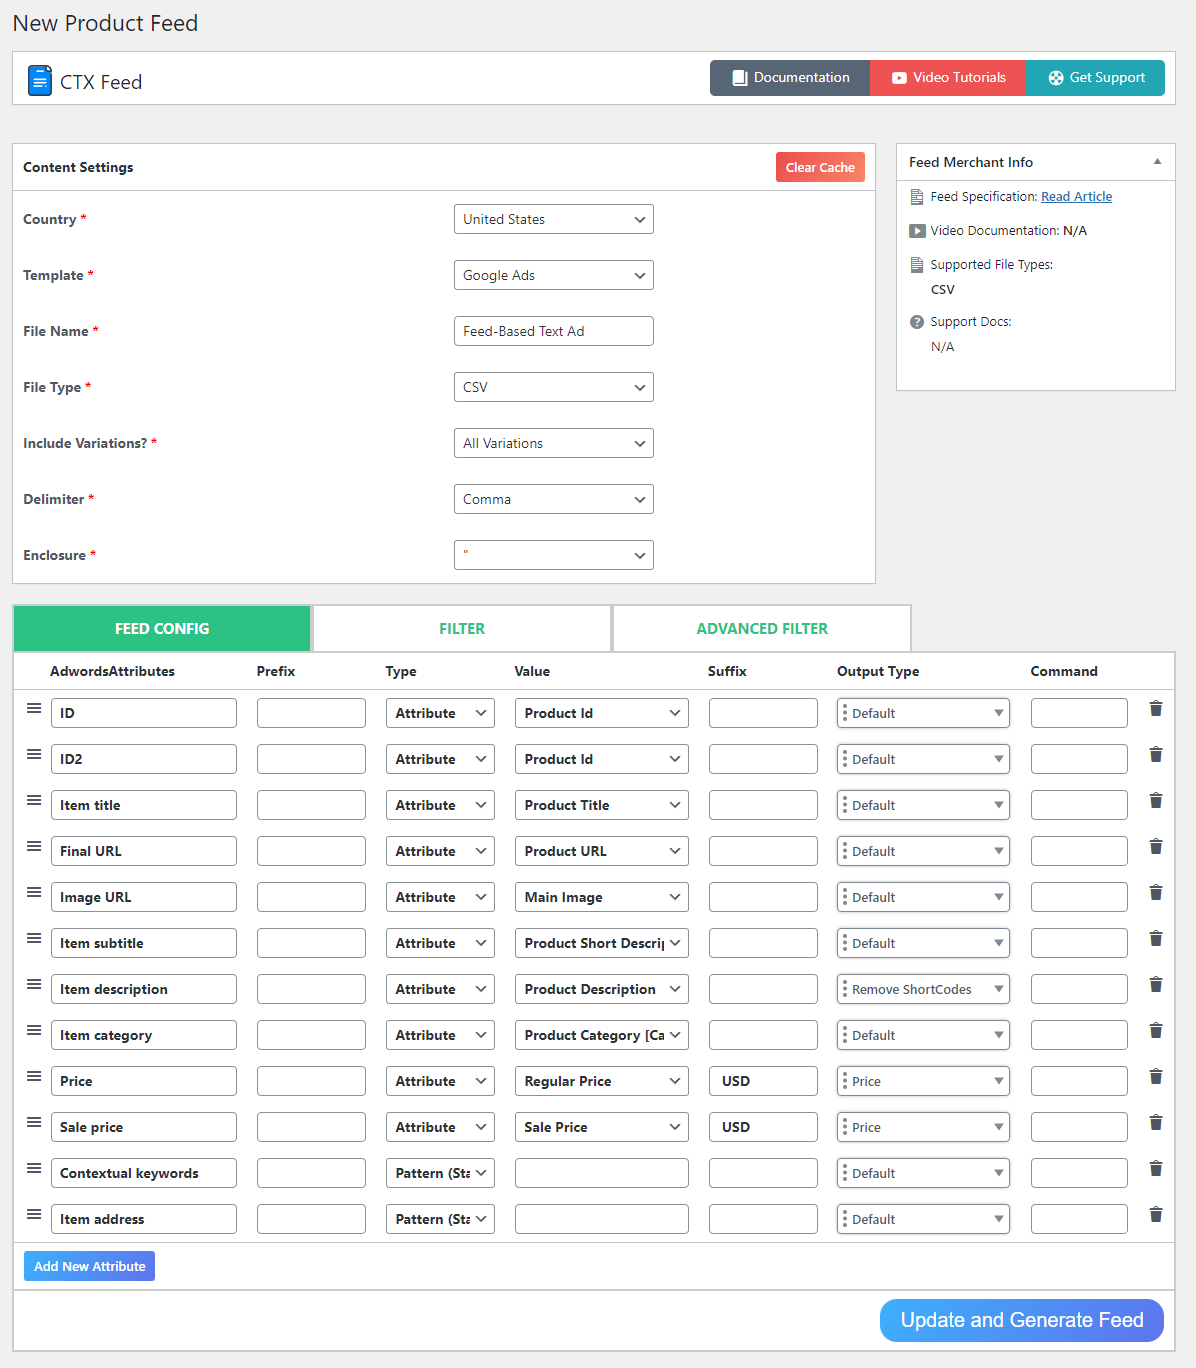Remove the Sale price row

1156,1122
